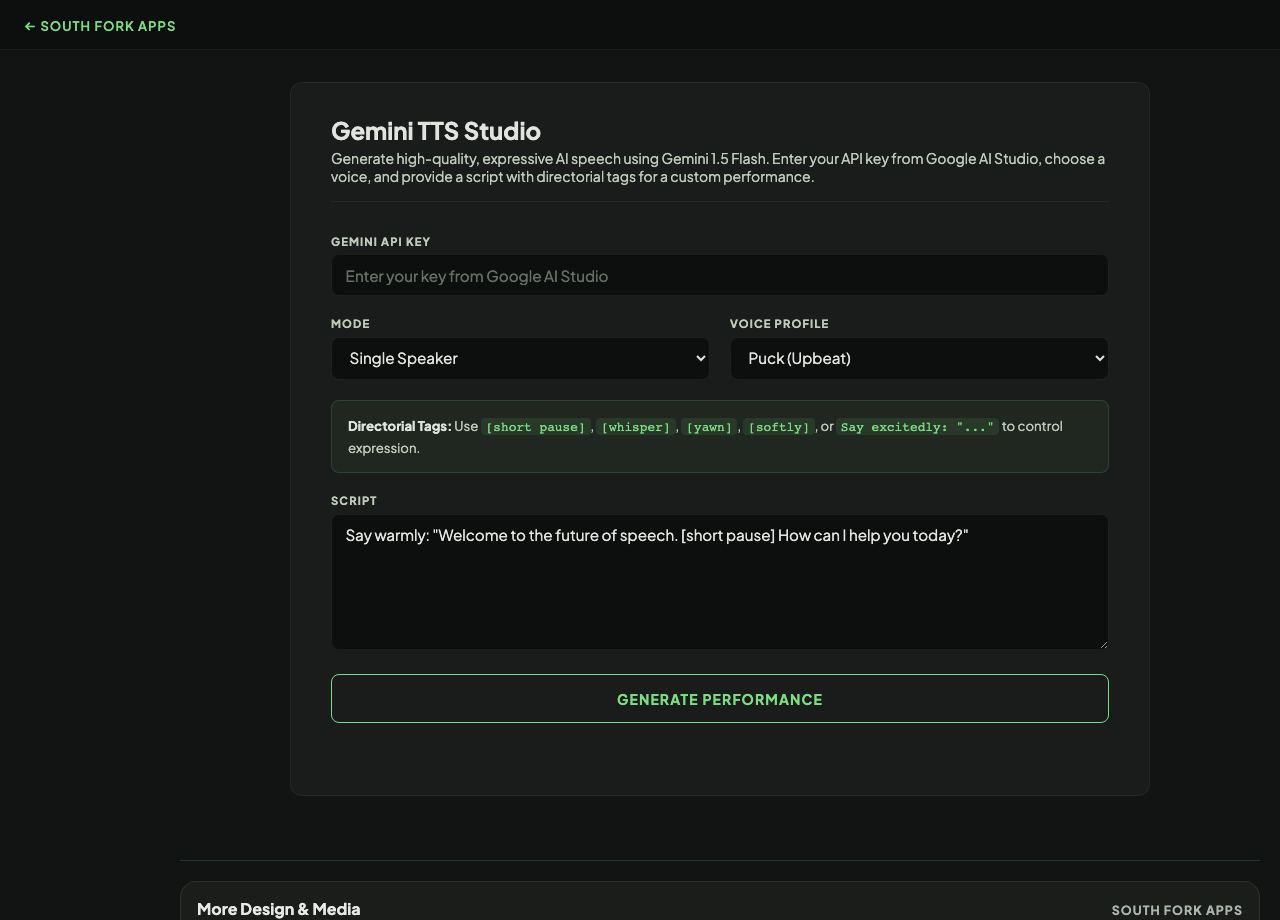Click the [softly] tag example

pyautogui.click(x=778, y=427)
